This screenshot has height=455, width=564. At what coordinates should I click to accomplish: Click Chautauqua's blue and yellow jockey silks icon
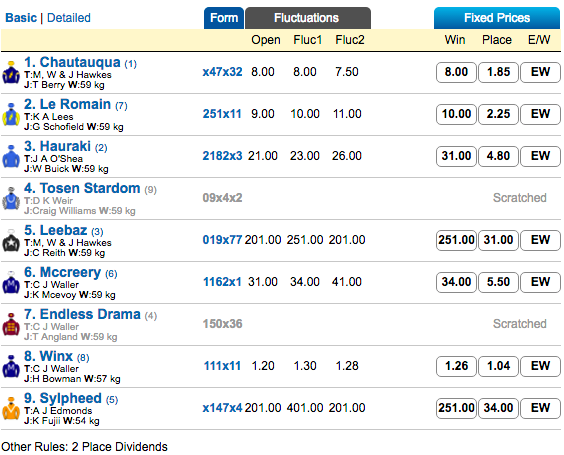[x=11, y=72]
